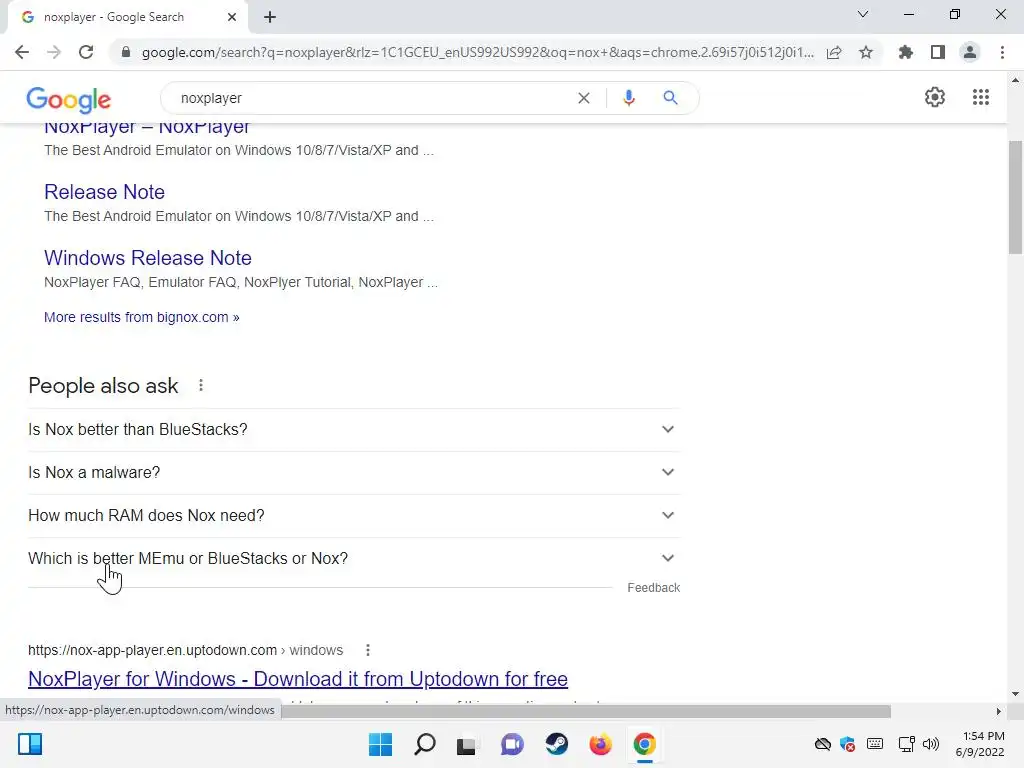This screenshot has height=768, width=1024.
Task: Click in the noxplayer search field
Action: click(372, 98)
